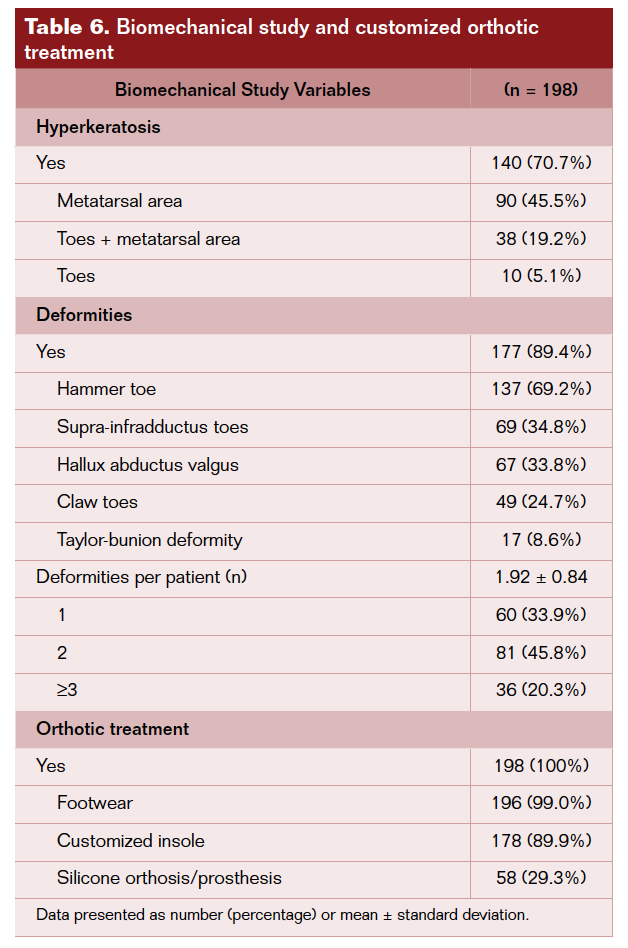Viewport: 628px width, 948px height.
Task: Select the ≥3 deformities row label
Action: [68, 690]
